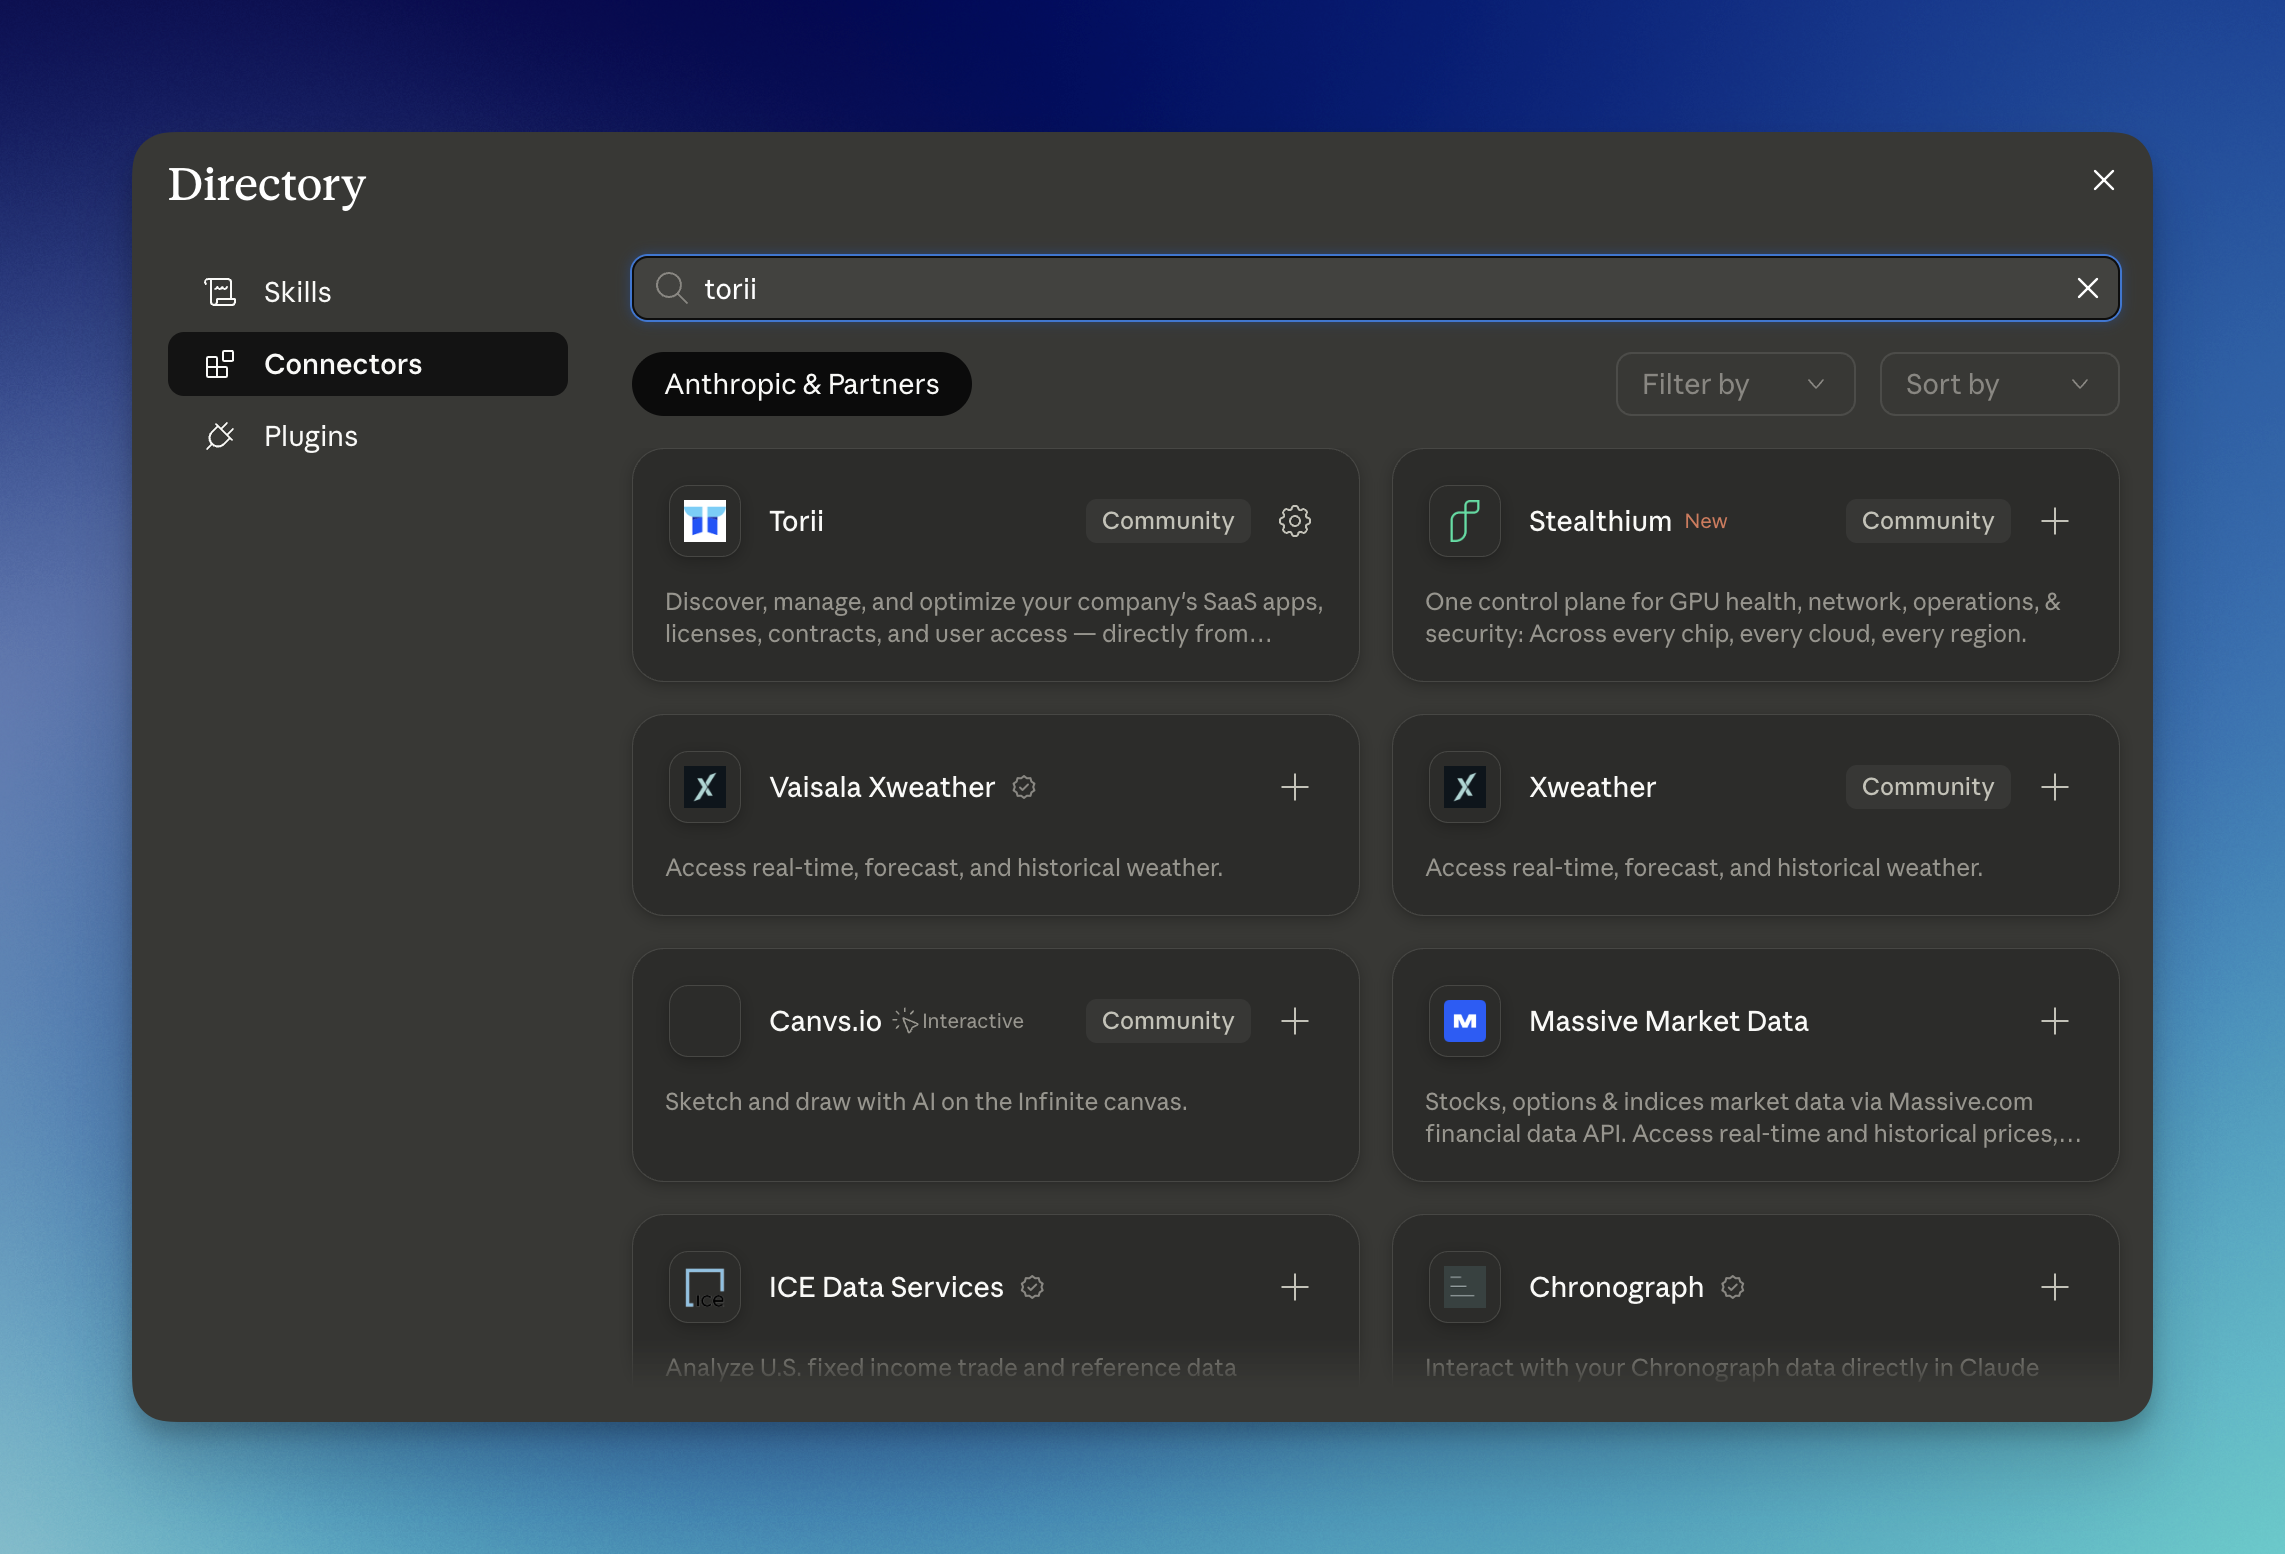Click the New label beside Stealthium
2285x1554 pixels.
(1706, 521)
